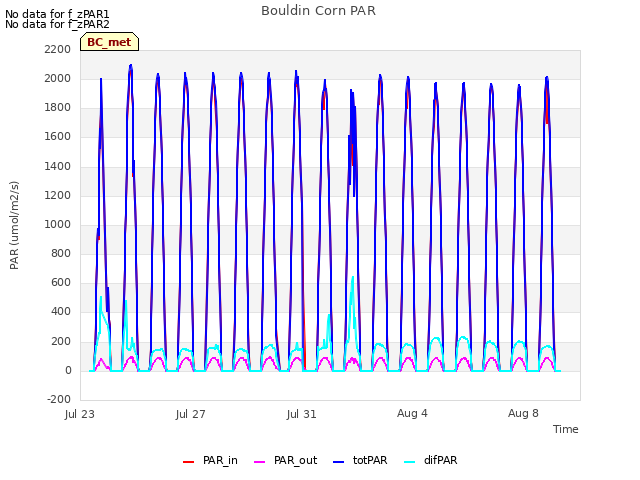Click the magenta PAR_out legend swatch
The width and height of the screenshot is (640, 480).
pos(259,462)
